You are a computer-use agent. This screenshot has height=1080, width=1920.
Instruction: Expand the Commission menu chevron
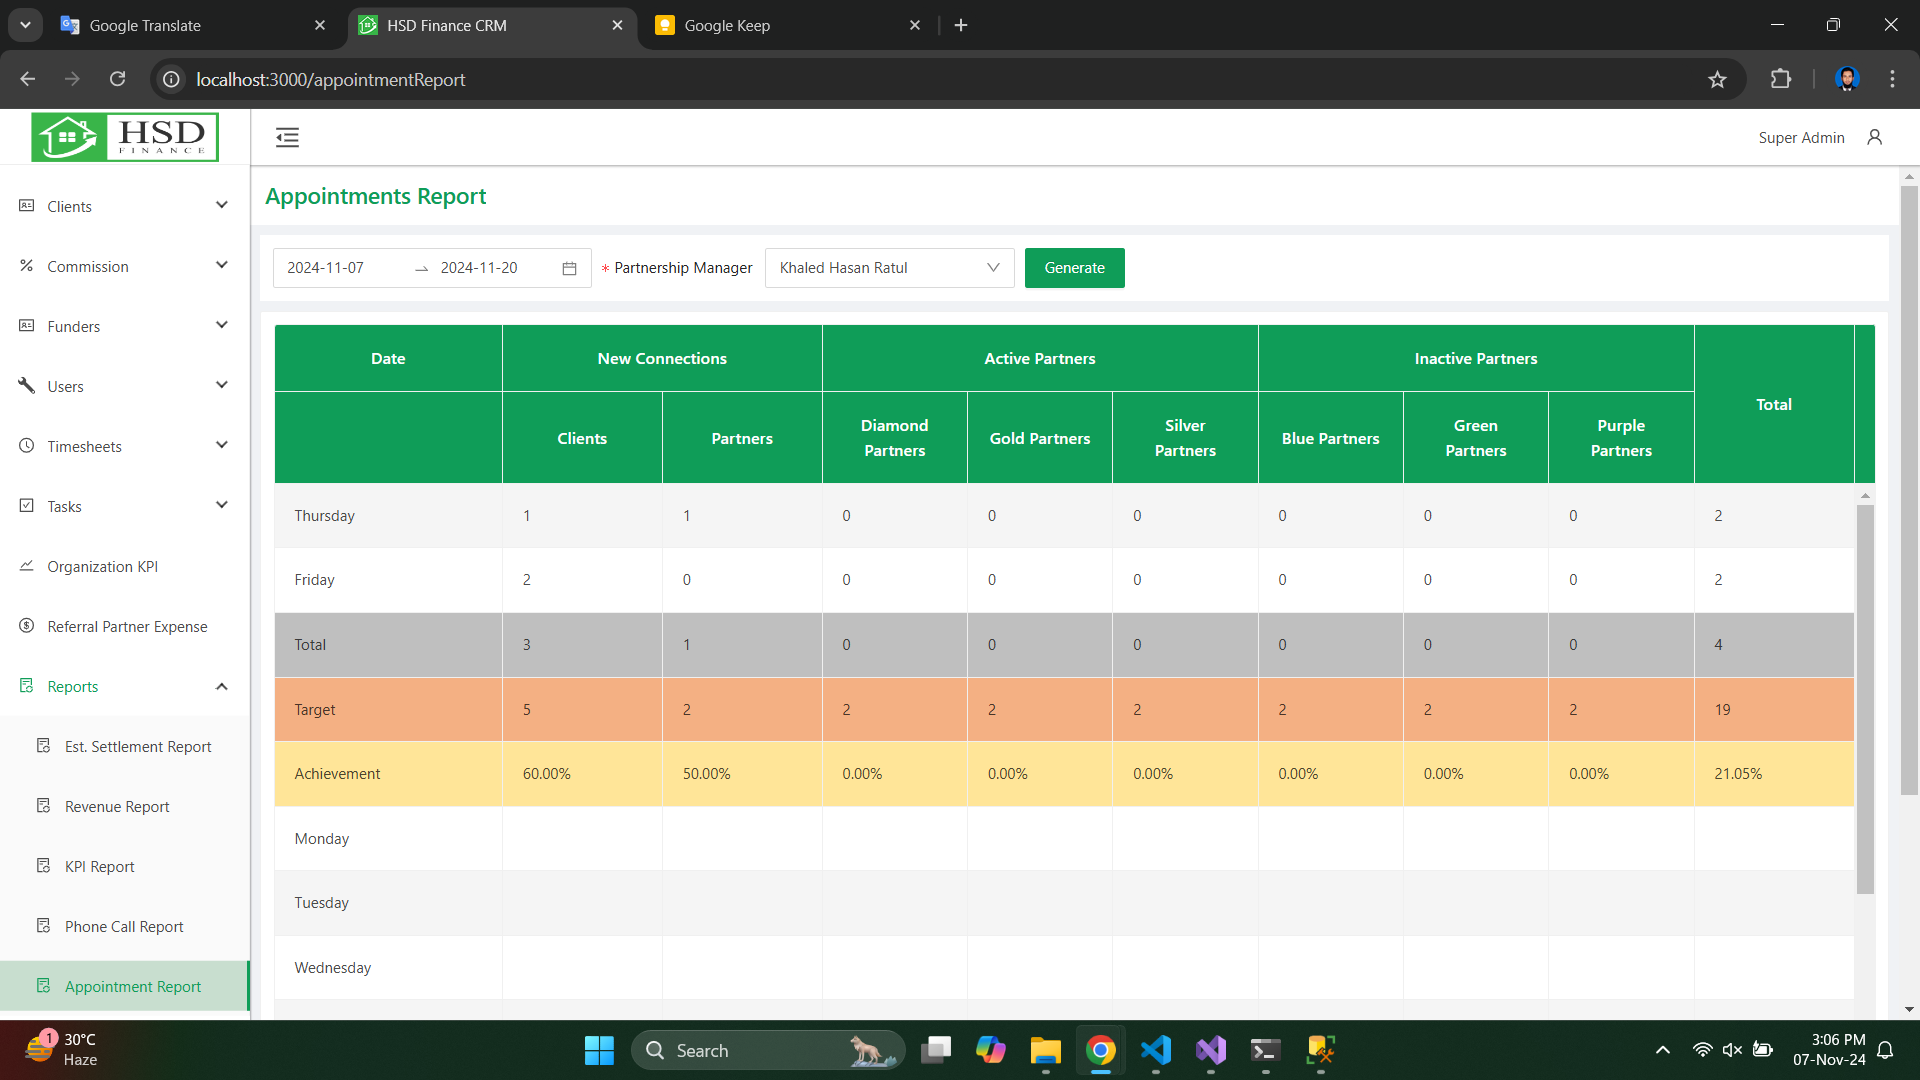[221, 266]
